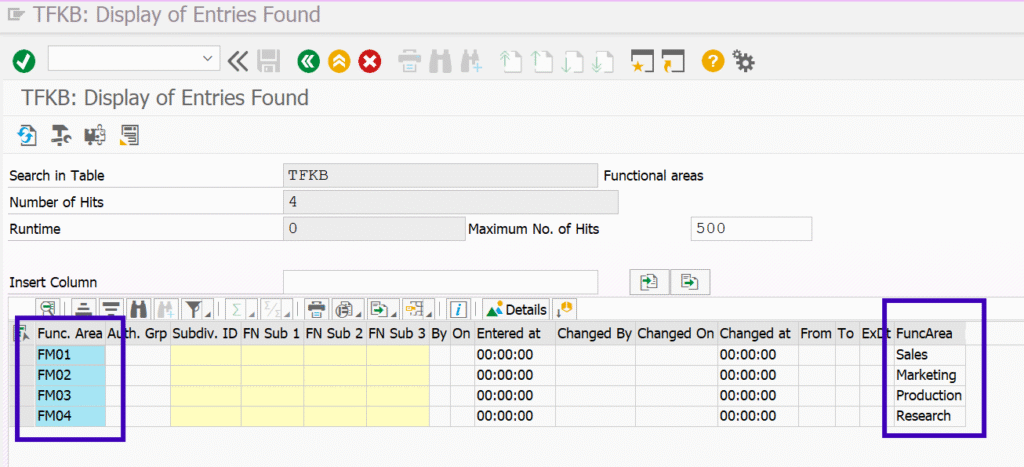Click Print icon in grid toolbar
This screenshot has width=1024, height=467.
click(x=317, y=308)
